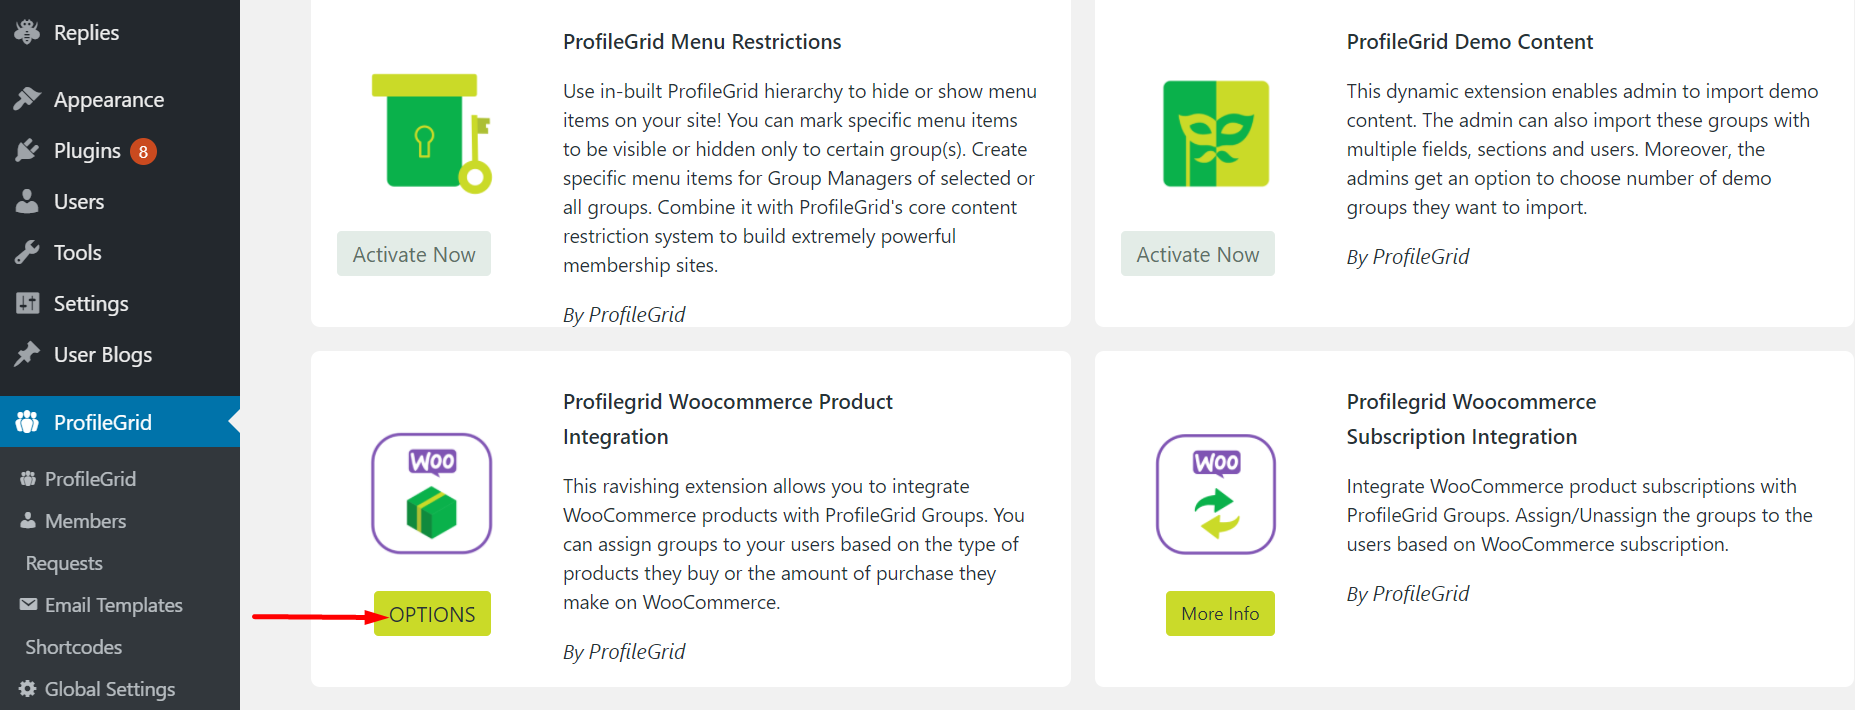Image resolution: width=1855 pixels, height=710 pixels.
Task: Click the ProfileGrid people icon in sidebar
Action: coord(27,421)
